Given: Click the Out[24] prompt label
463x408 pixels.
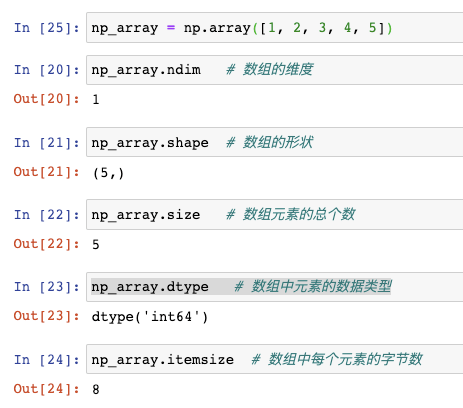Looking at the screenshot, I should coord(47,389).
